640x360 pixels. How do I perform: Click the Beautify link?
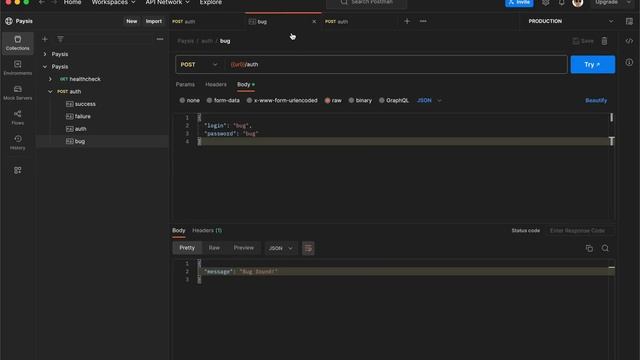click(x=596, y=100)
